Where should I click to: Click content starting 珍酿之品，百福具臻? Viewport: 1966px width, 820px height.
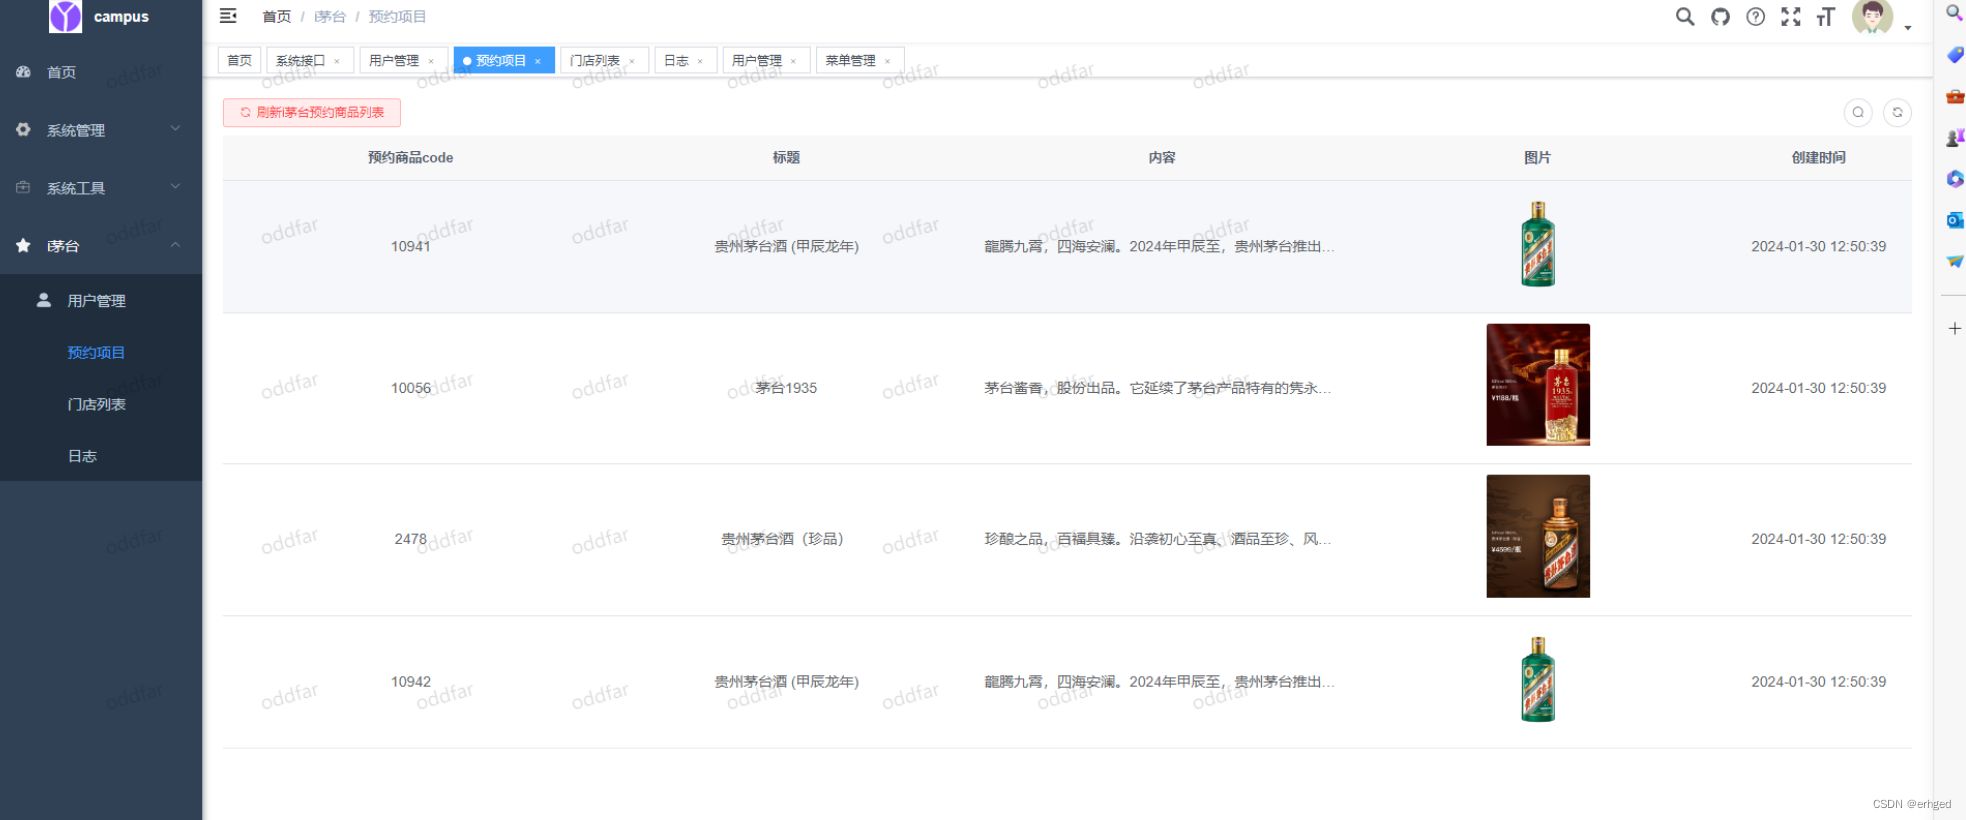[x=1158, y=539]
